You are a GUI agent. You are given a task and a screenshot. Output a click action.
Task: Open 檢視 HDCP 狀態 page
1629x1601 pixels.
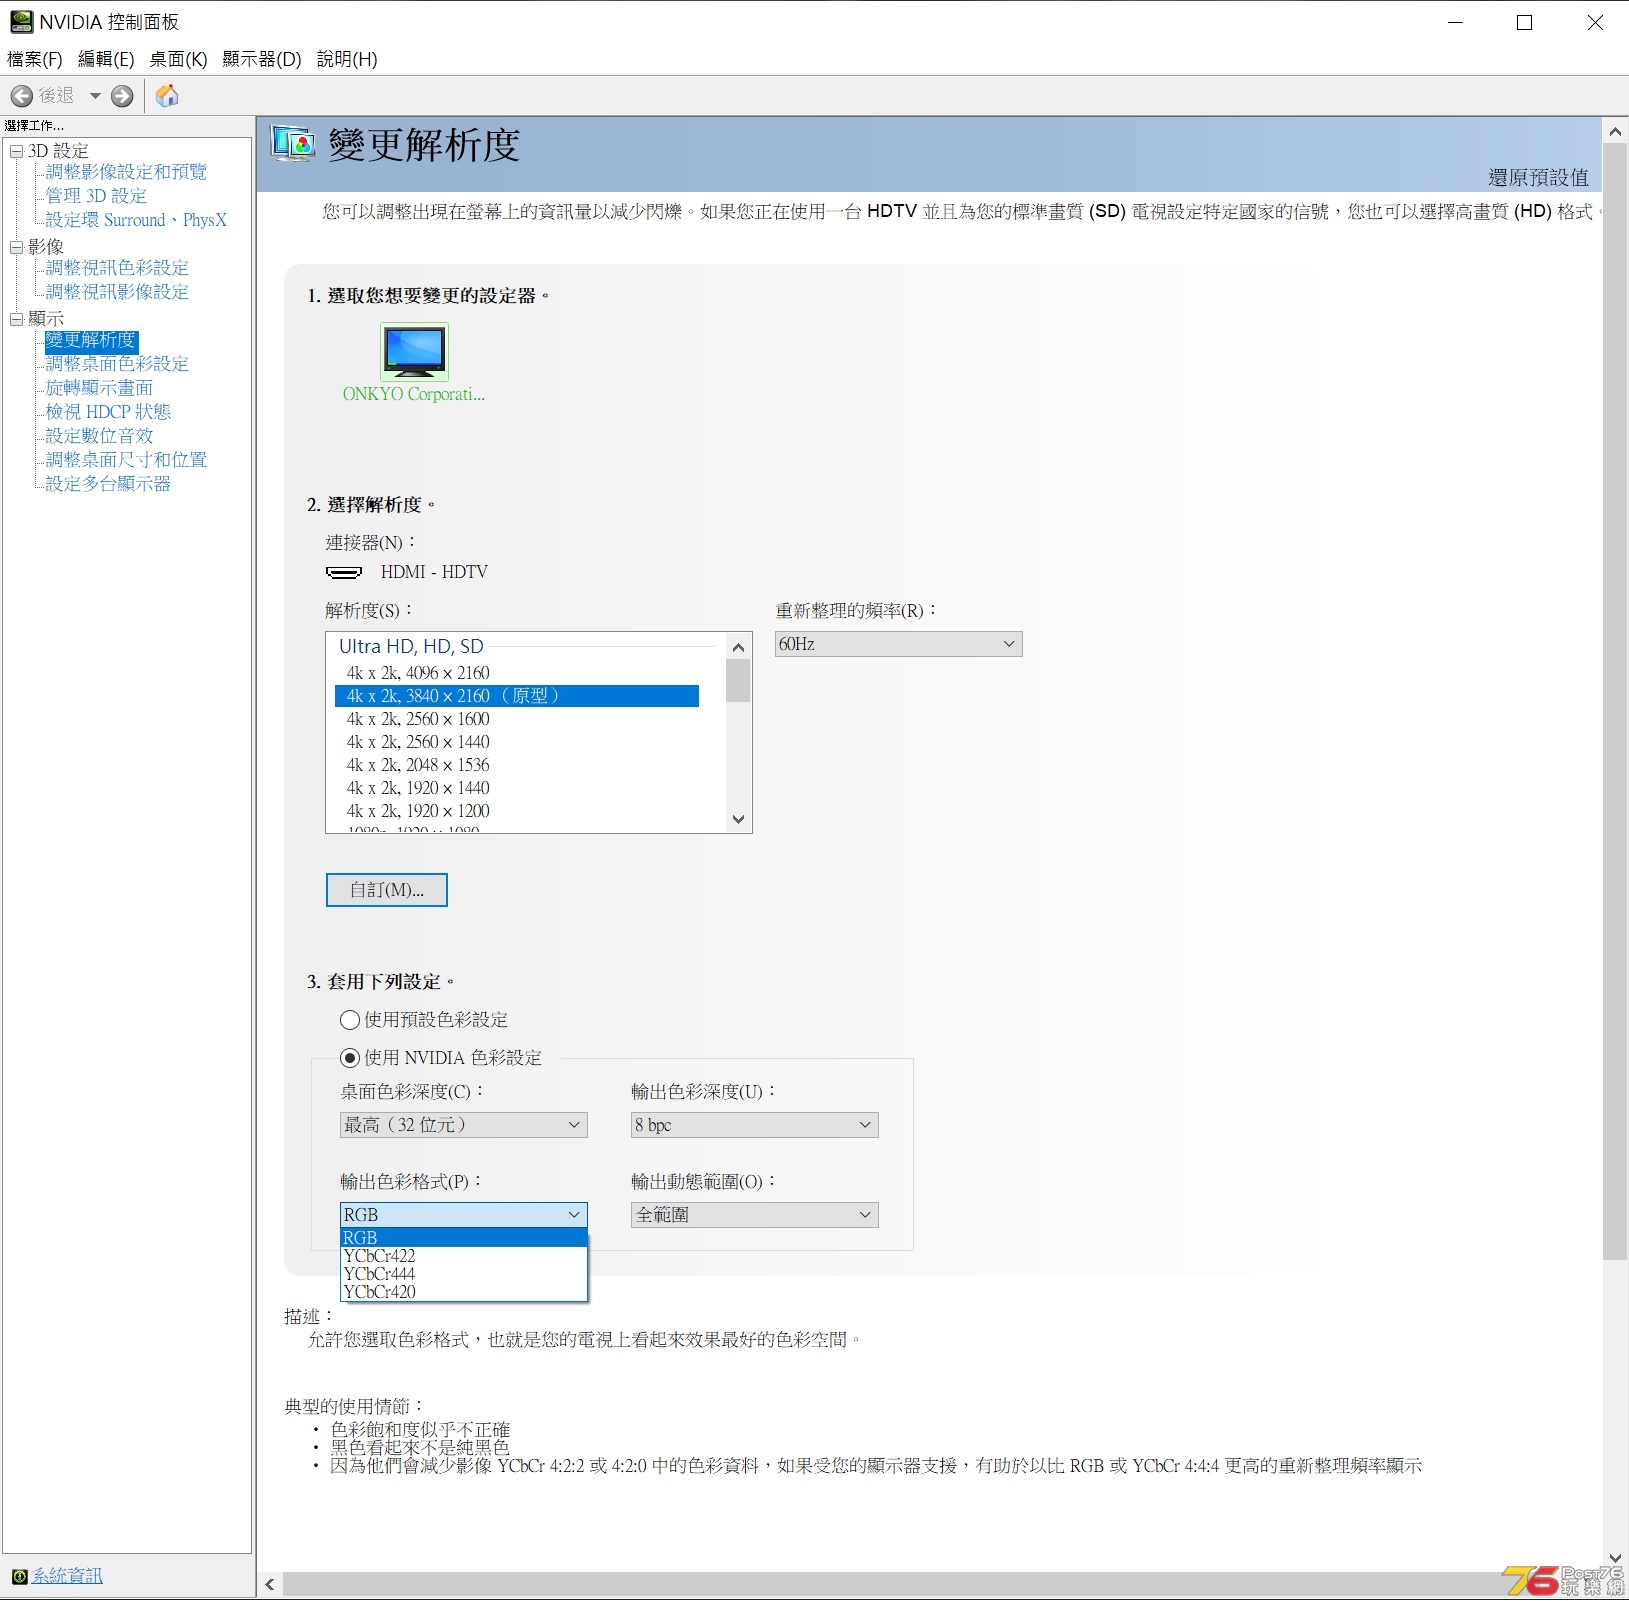click(108, 412)
